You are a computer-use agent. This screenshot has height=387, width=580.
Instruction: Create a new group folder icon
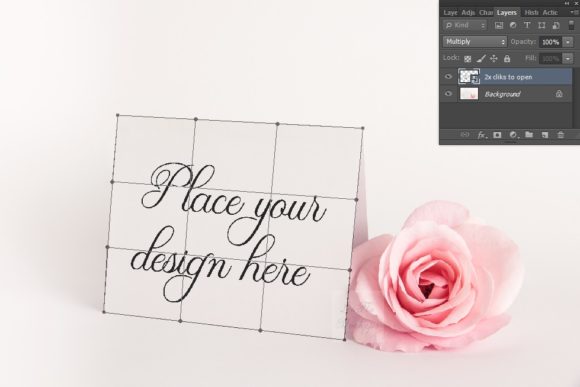[529, 135]
